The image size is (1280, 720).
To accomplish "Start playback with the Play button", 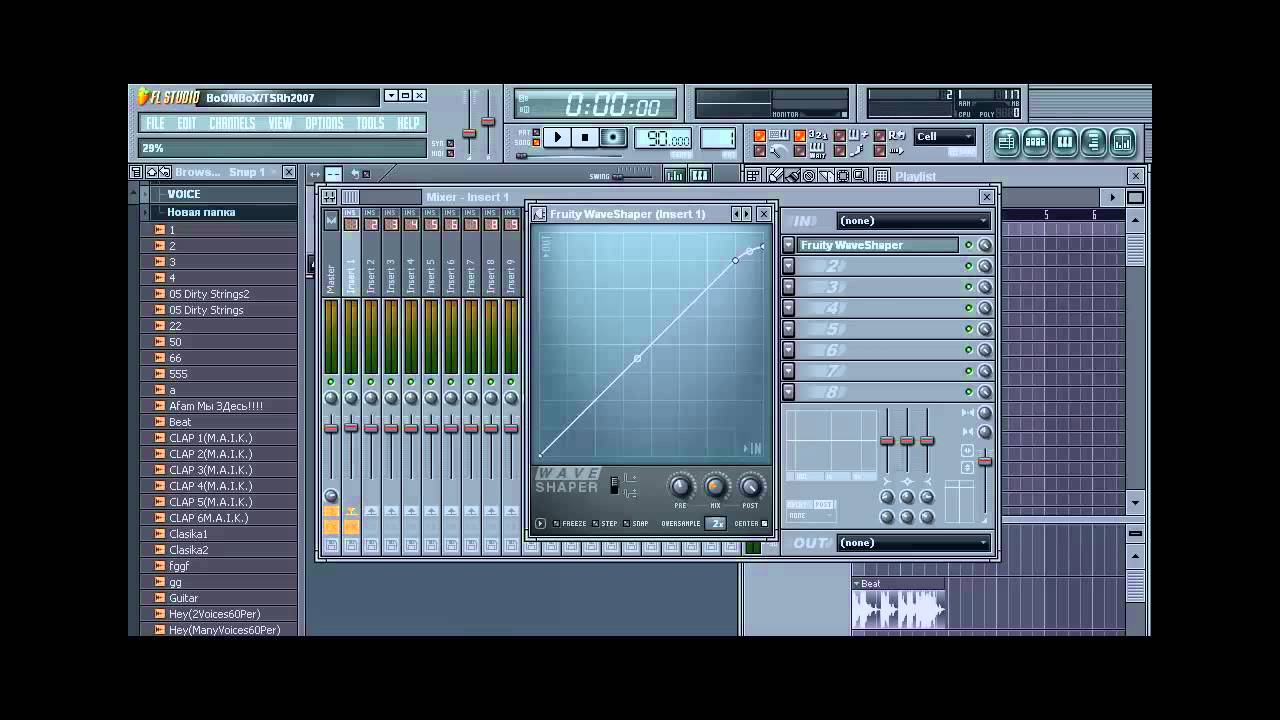I will (558, 138).
